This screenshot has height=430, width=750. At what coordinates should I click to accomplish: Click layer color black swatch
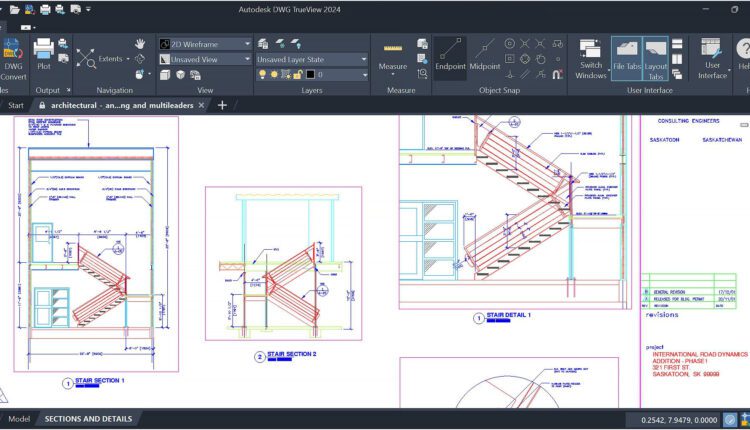click(x=310, y=75)
